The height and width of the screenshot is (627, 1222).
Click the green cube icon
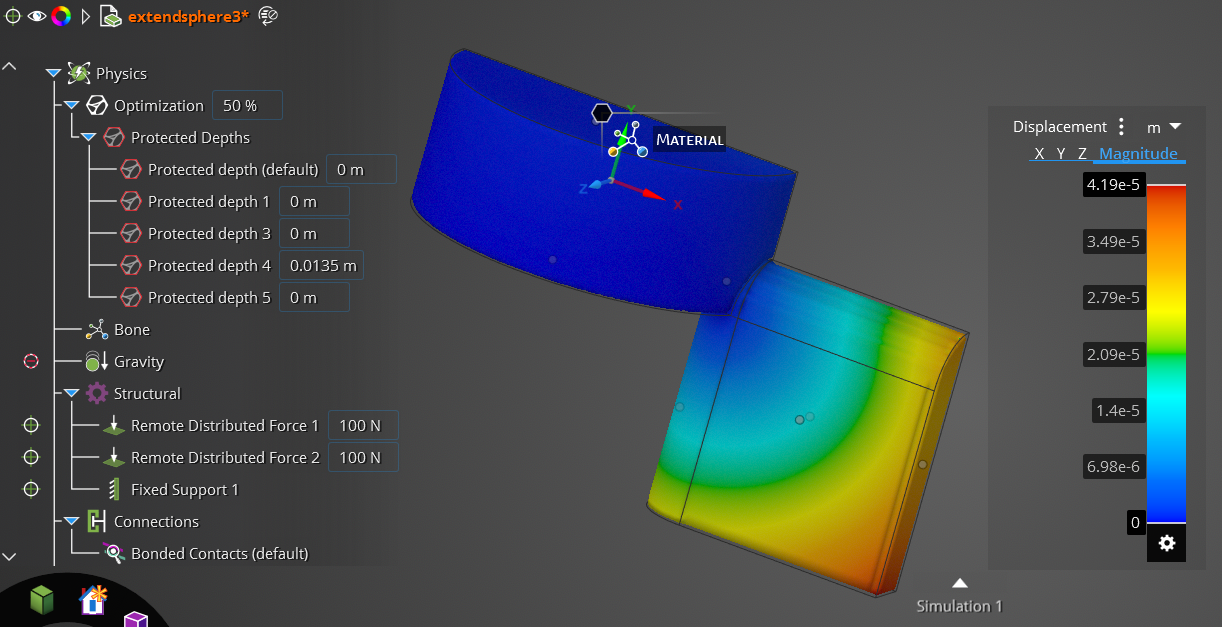tap(41, 599)
